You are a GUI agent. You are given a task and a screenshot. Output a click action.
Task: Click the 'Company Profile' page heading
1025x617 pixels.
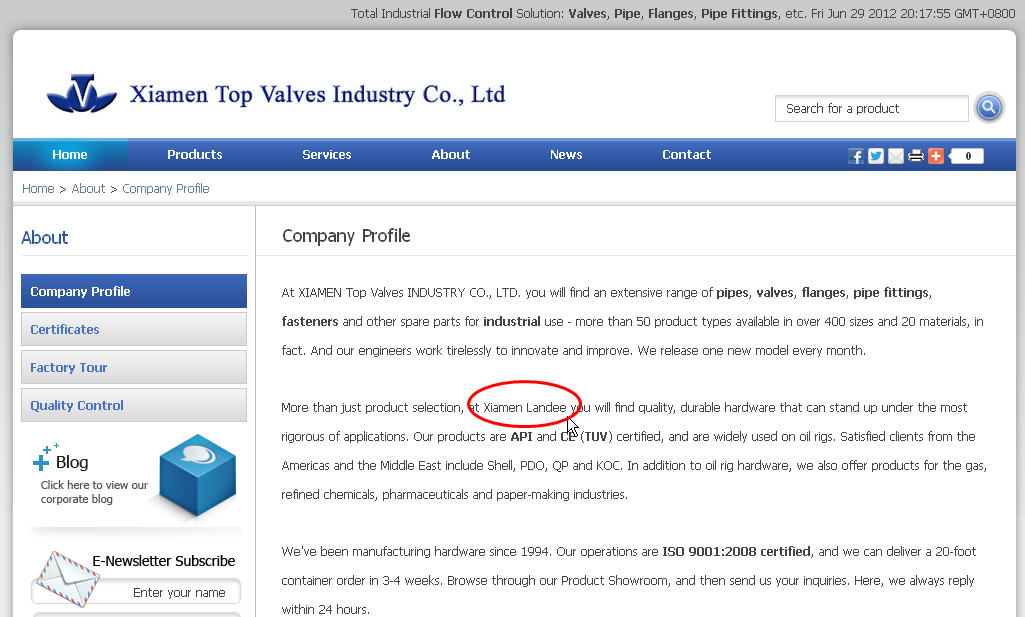pos(346,236)
